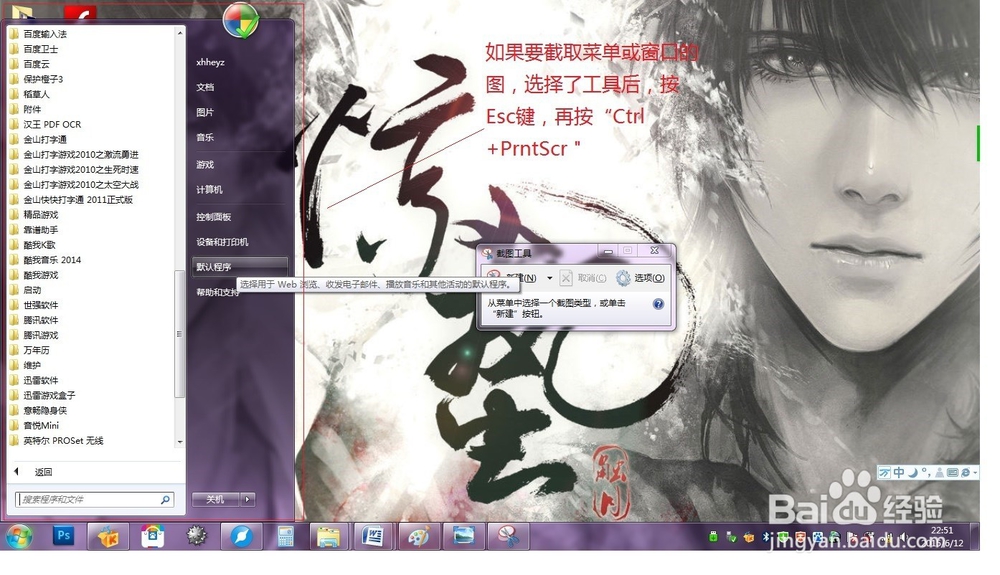Click the blue help question mark icon
The height and width of the screenshot is (575, 1000).
click(658, 304)
